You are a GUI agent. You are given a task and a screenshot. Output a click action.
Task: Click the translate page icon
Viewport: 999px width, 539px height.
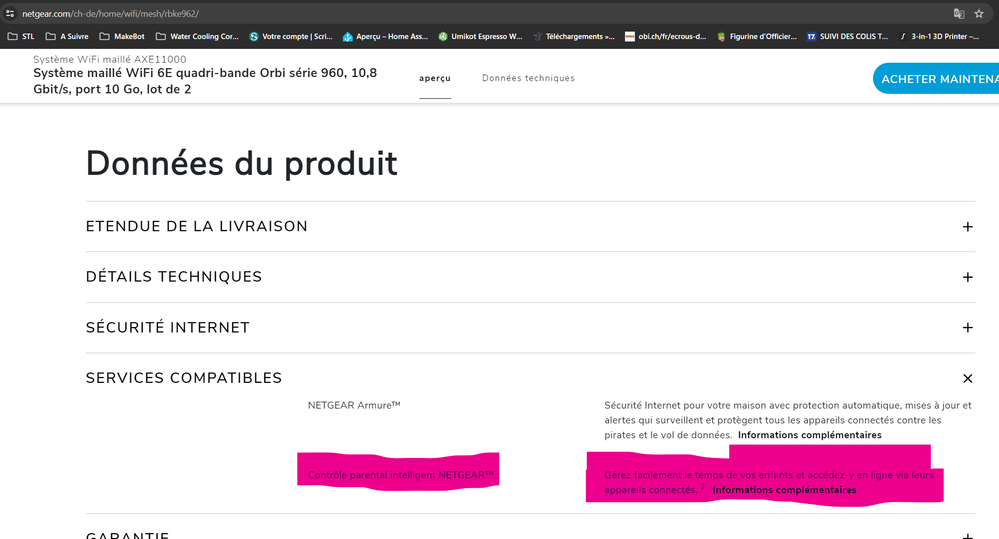tap(959, 13)
